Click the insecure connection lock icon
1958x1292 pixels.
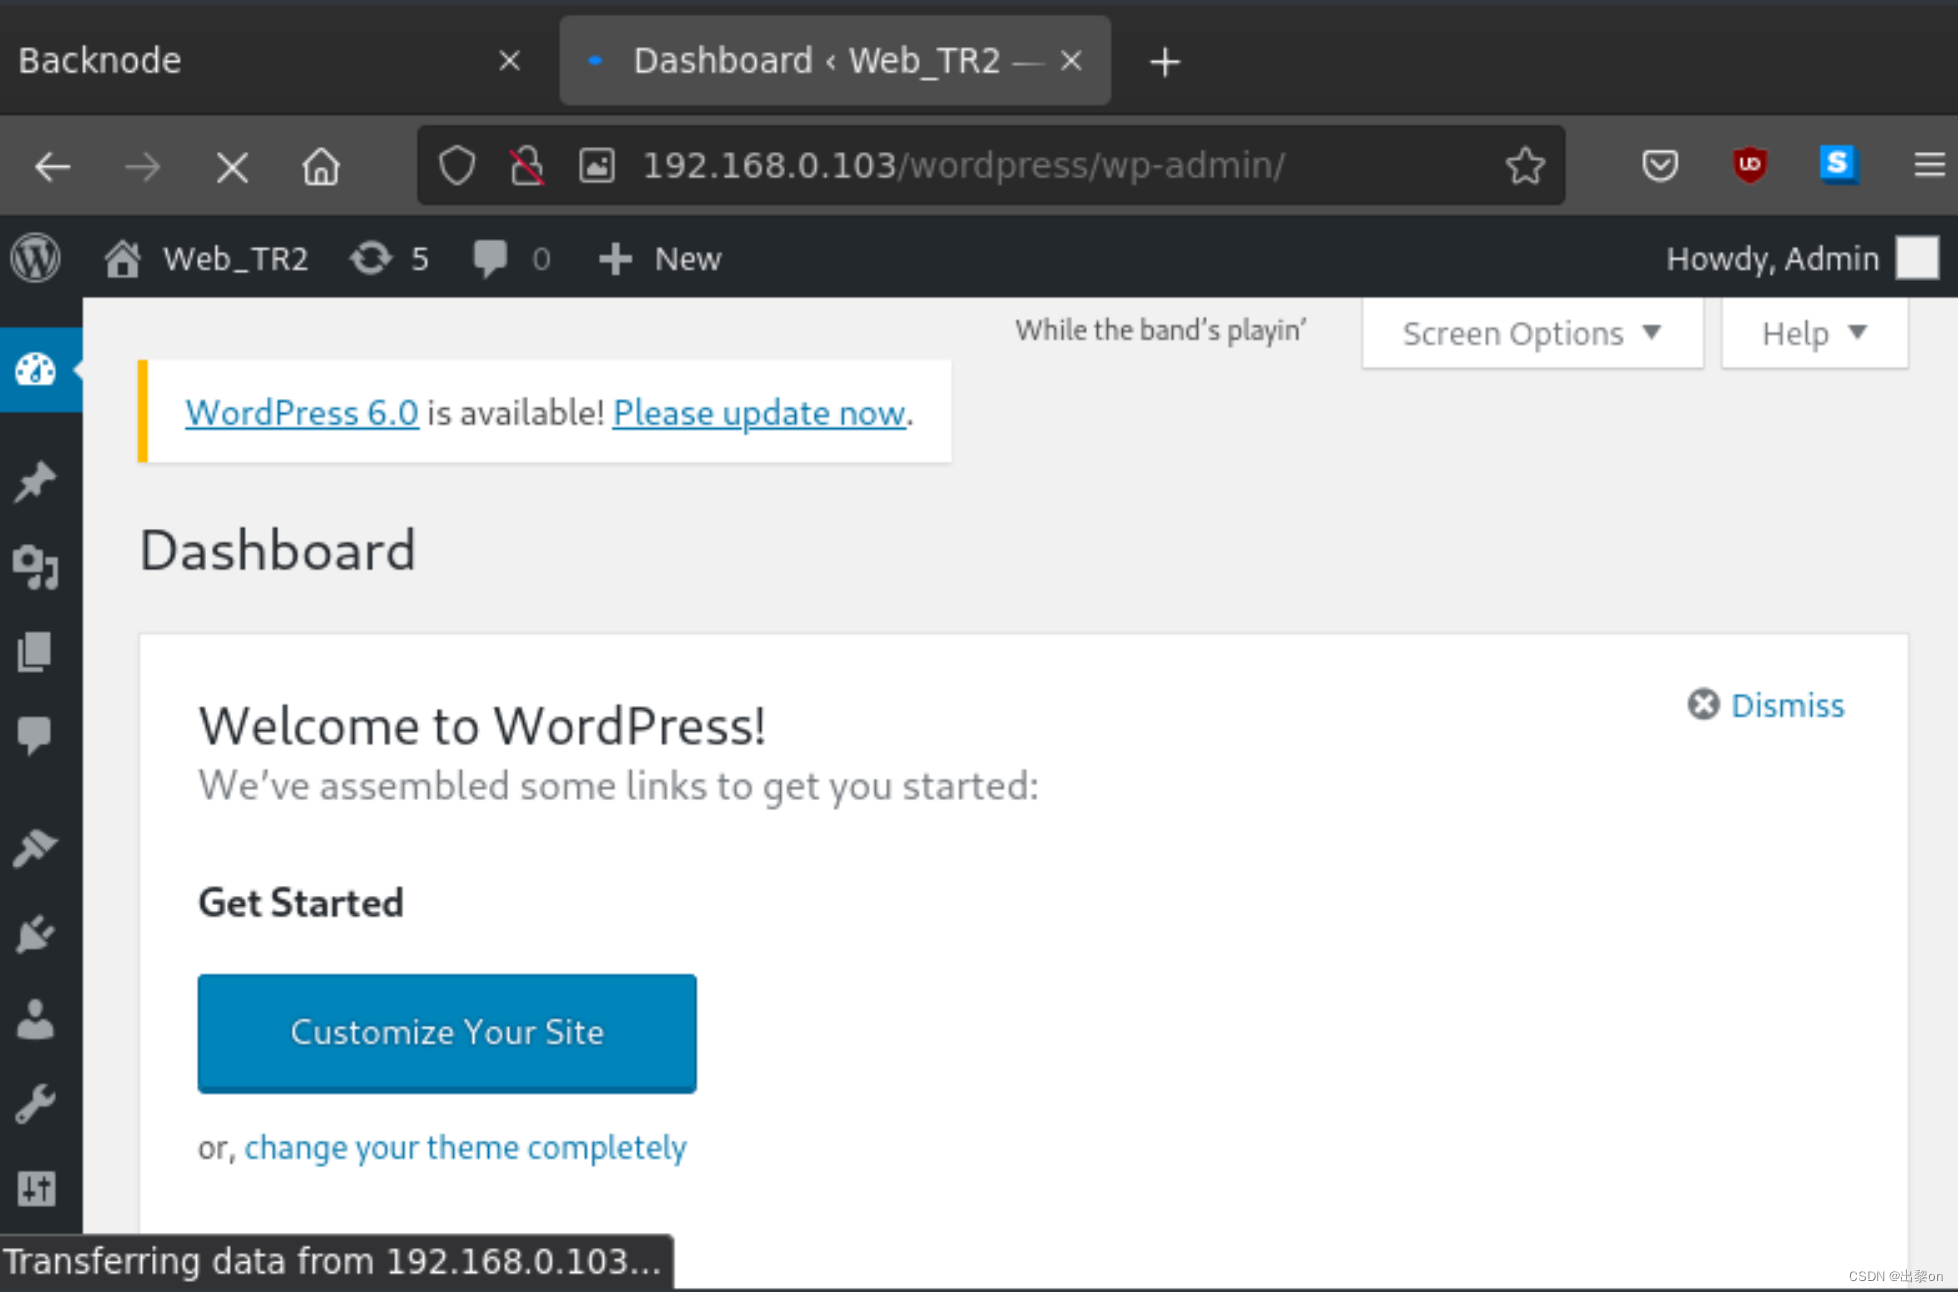527,166
